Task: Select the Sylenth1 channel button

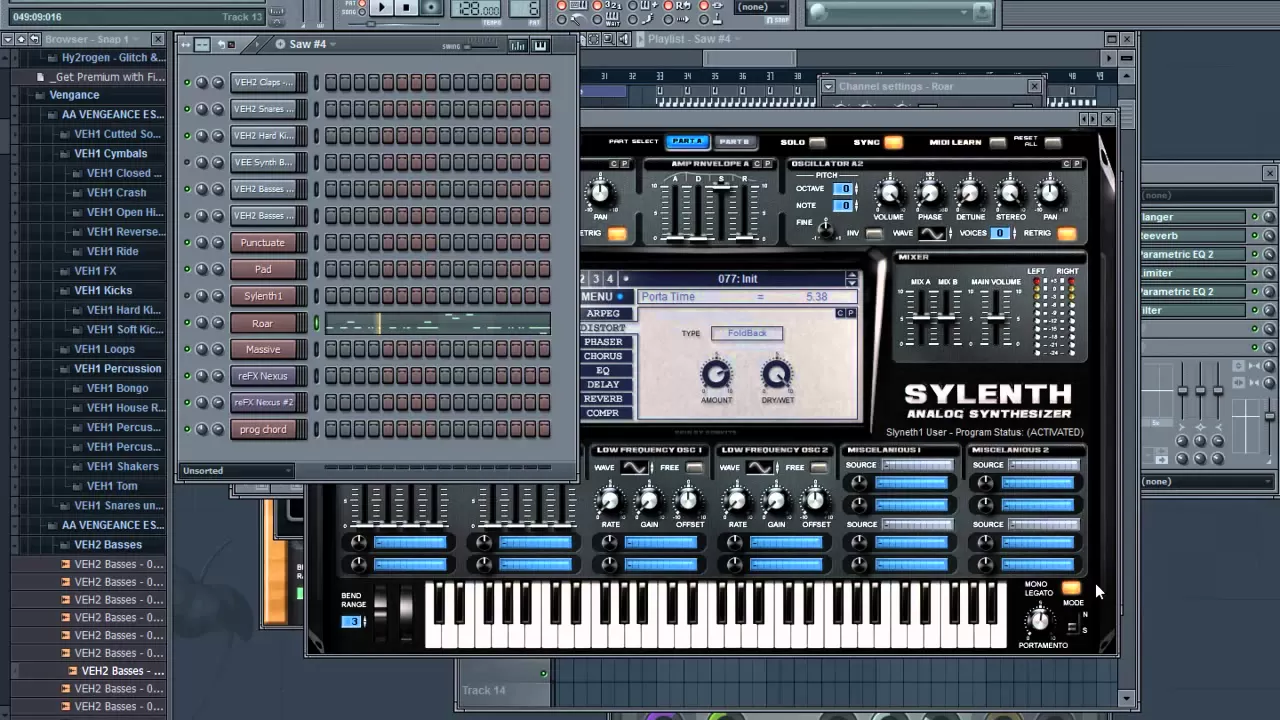Action: [x=262, y=296]
